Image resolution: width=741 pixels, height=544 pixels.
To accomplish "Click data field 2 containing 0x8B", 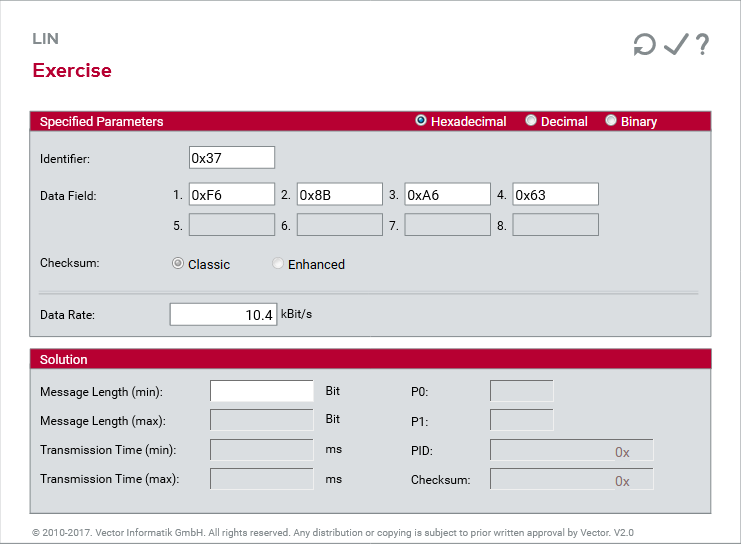I will click(339, 195).
